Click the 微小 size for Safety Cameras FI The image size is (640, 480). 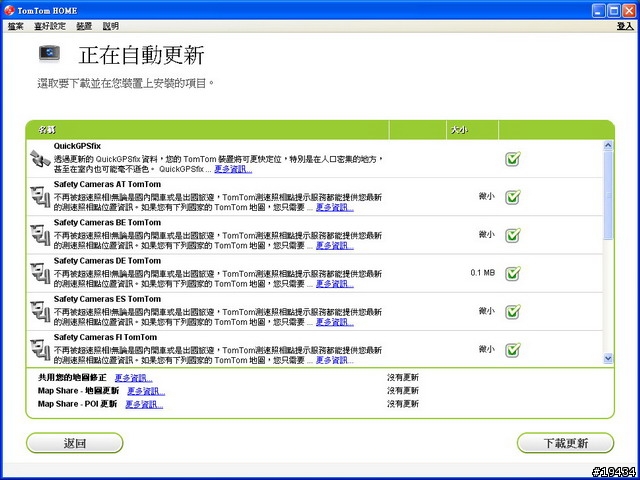pyautogui.click(x=487, y=350)
